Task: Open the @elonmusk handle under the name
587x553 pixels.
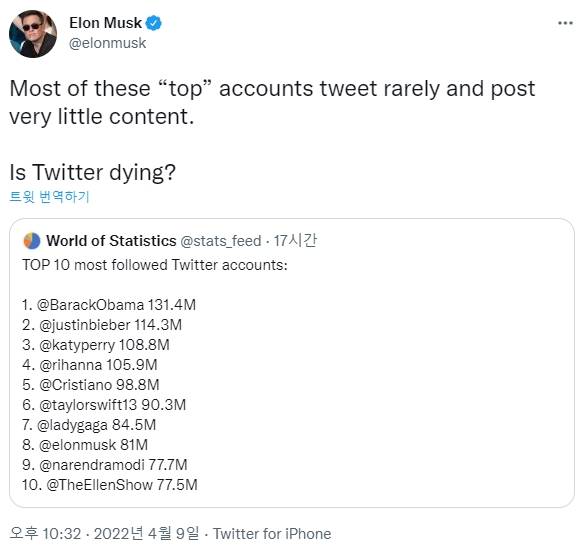Action: (x=107, y=43)
